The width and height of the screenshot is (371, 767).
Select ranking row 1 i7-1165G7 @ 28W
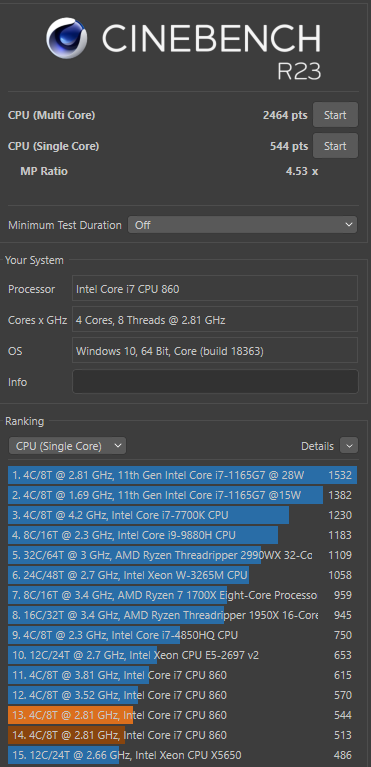[183, 475]
